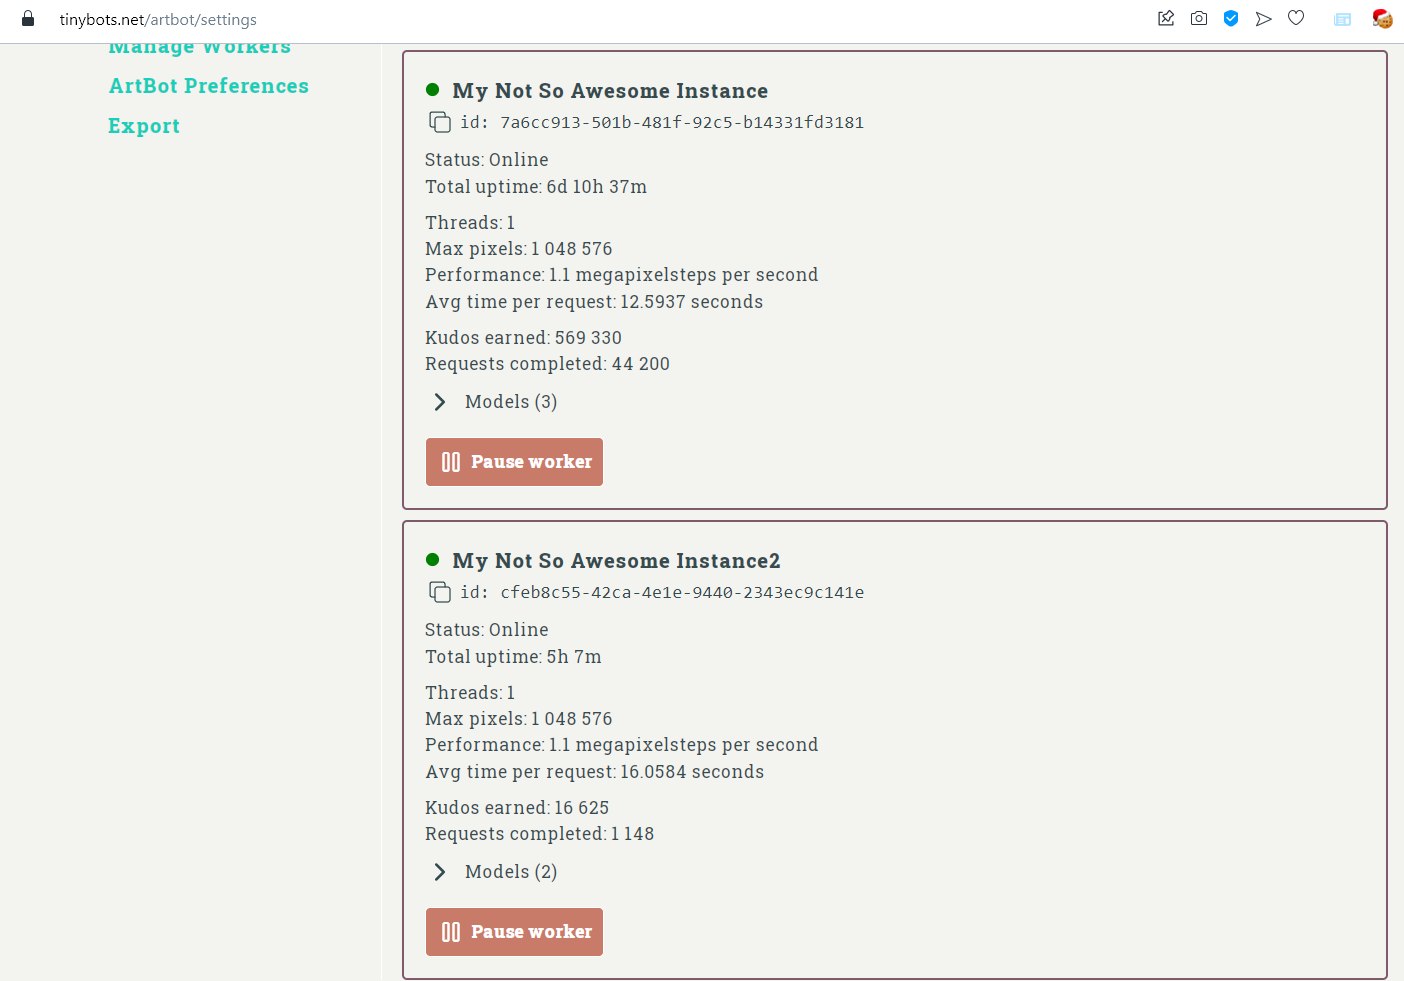Pause the My Not So Awesome Instance2 worker
The width and height of the screenshot is (1404, 981).
(x=514, y=932)
